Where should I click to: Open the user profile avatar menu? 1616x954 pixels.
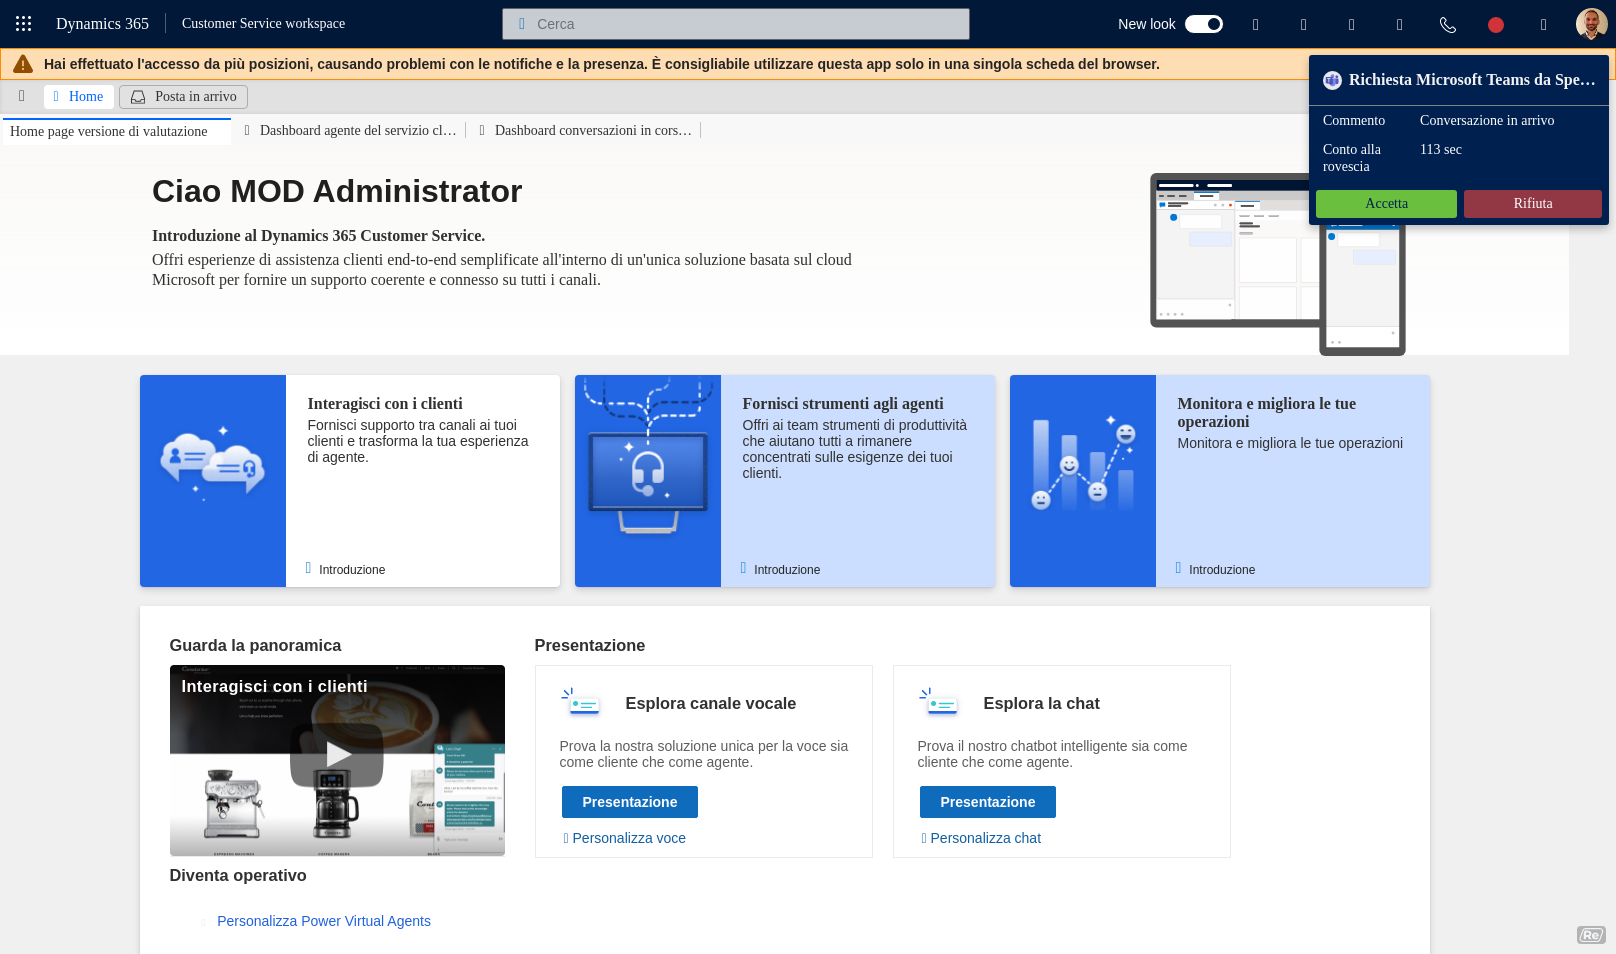pos(1591,24)
